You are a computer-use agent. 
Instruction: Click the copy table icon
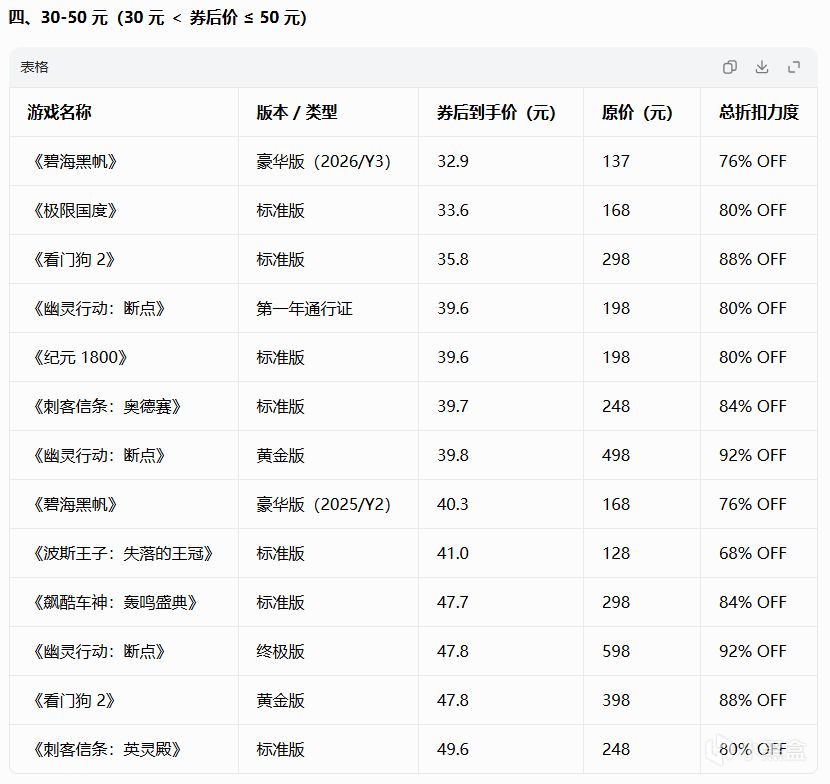click(729, 67)
